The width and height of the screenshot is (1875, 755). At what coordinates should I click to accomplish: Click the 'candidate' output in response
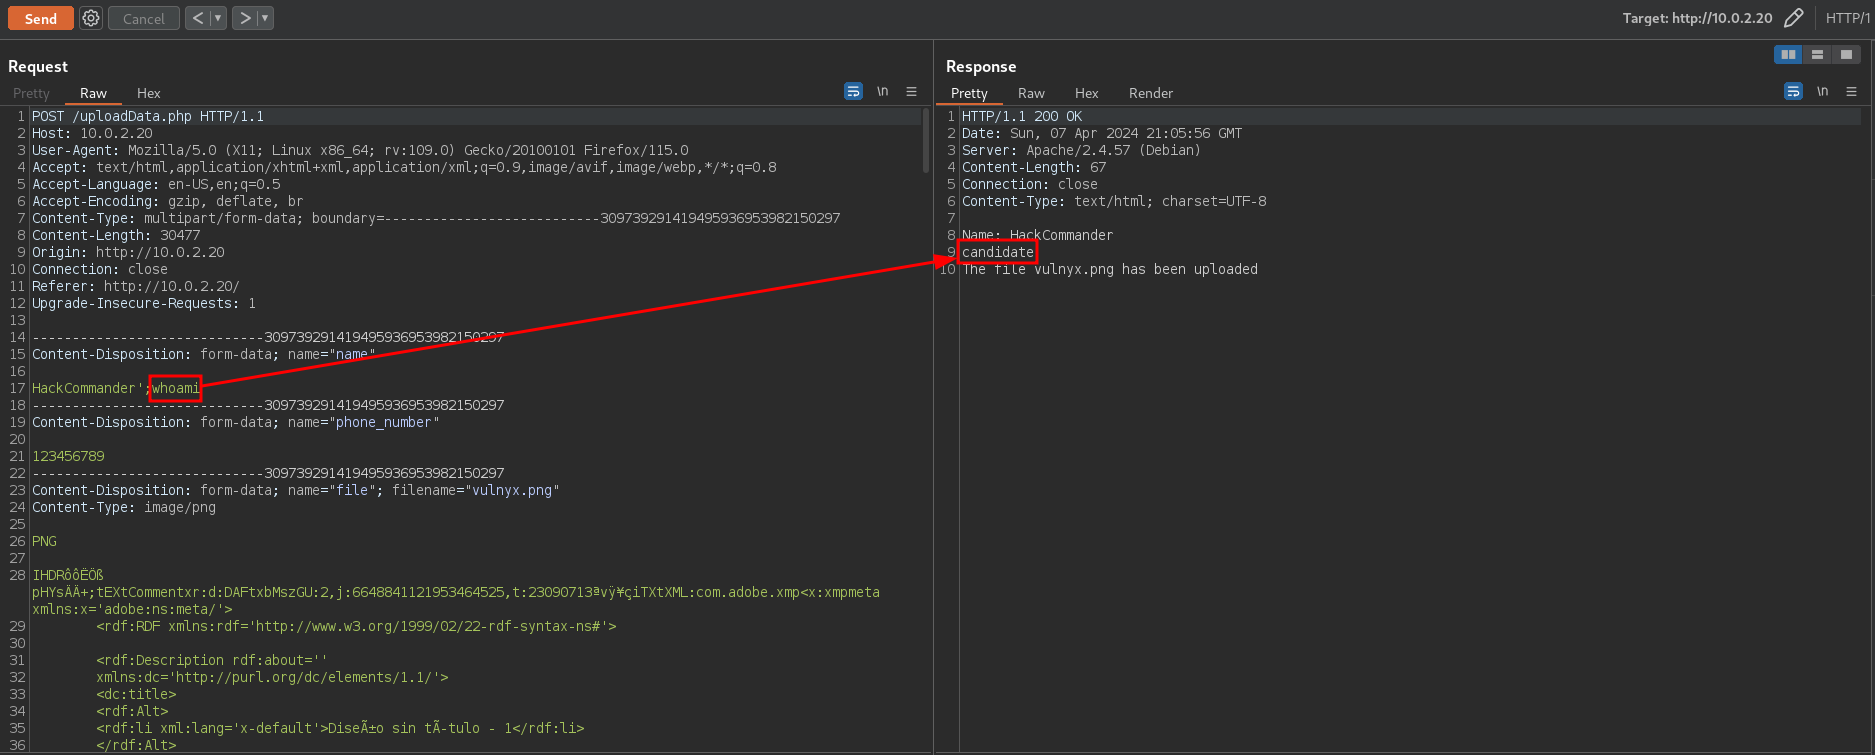point(998,252)
